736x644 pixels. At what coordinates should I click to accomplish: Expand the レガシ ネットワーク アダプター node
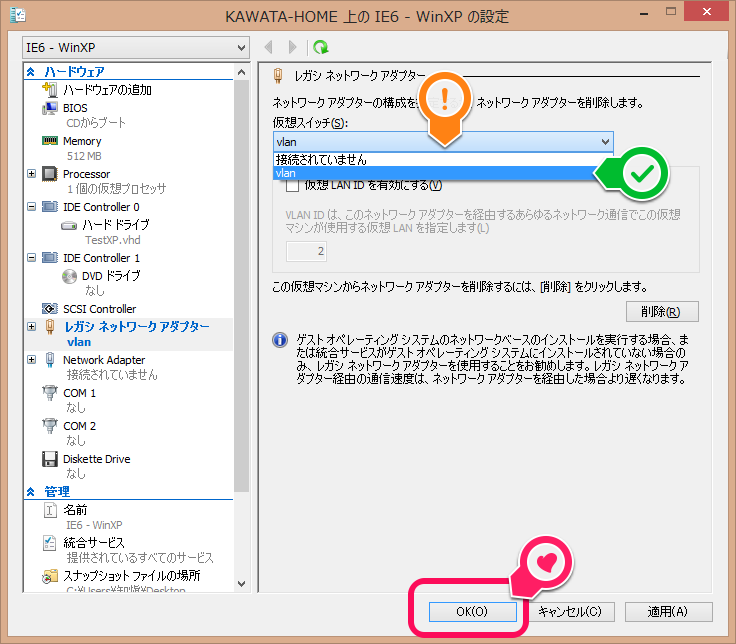(x=31, y=326)
